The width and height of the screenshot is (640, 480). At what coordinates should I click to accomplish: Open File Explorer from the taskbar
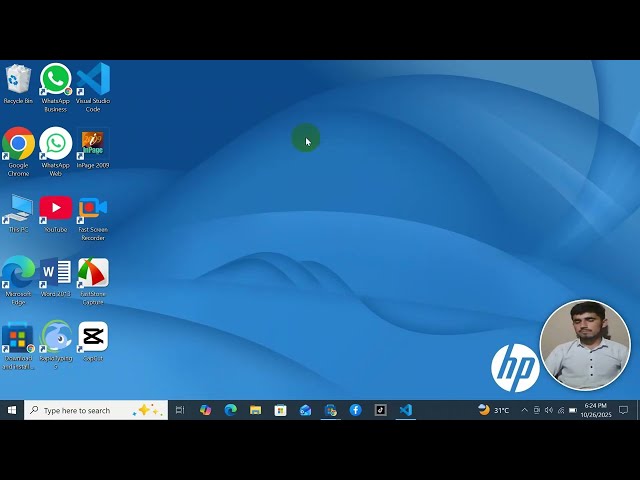click(x=256, y=410)
